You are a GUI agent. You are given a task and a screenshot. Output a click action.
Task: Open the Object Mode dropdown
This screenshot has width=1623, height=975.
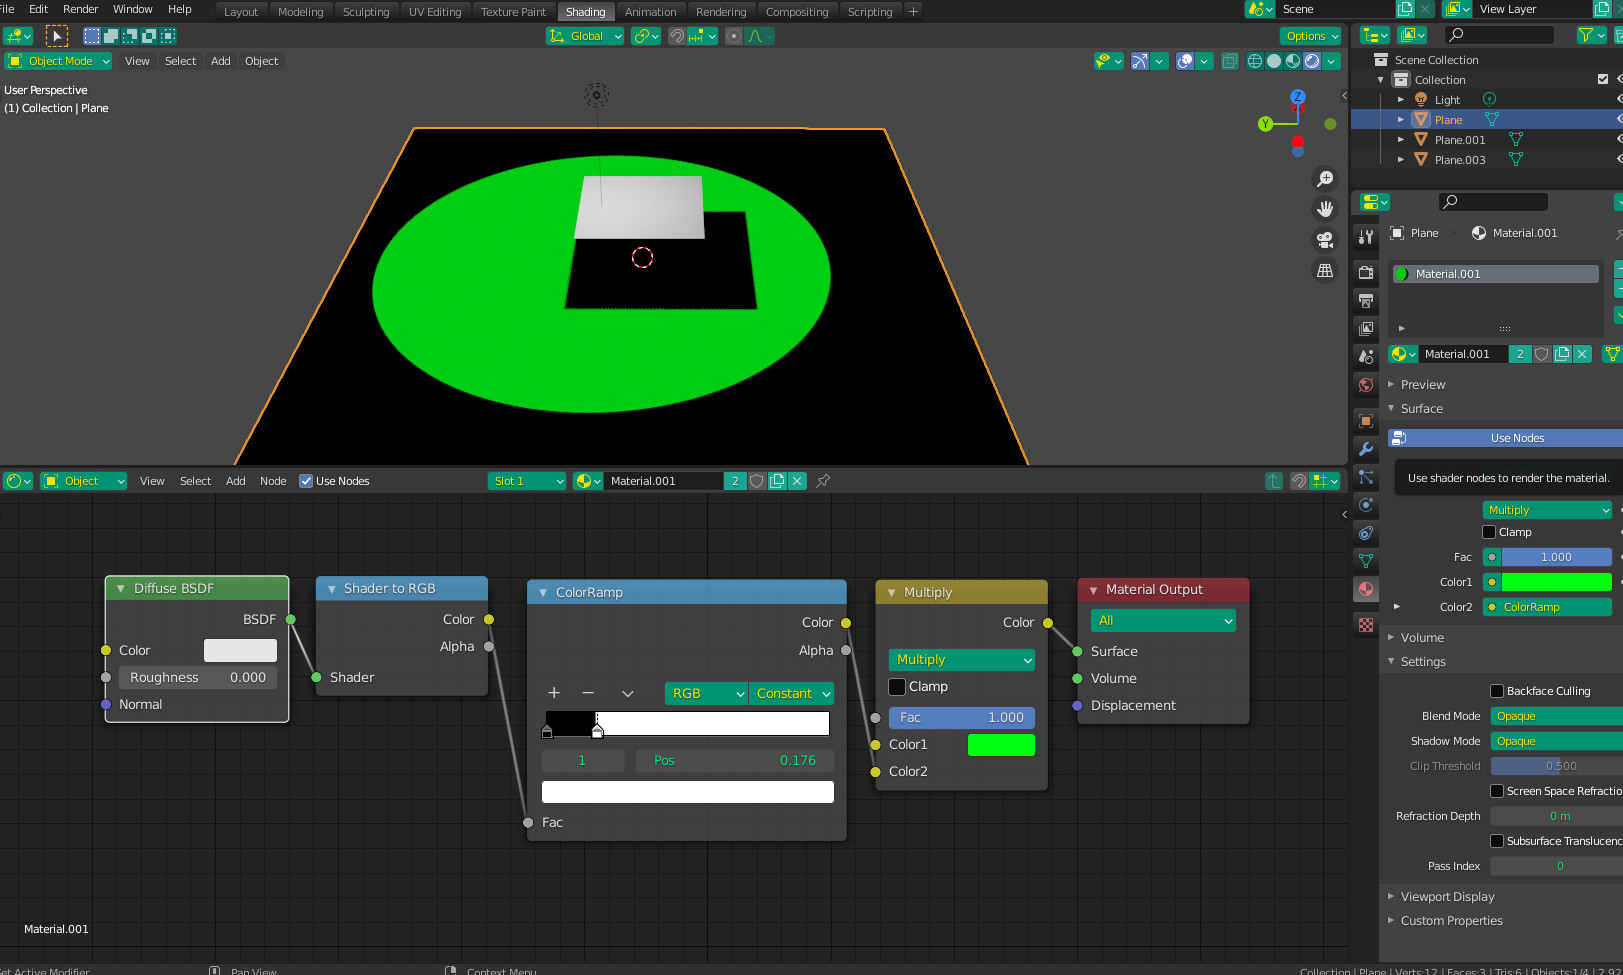point(59,61)
